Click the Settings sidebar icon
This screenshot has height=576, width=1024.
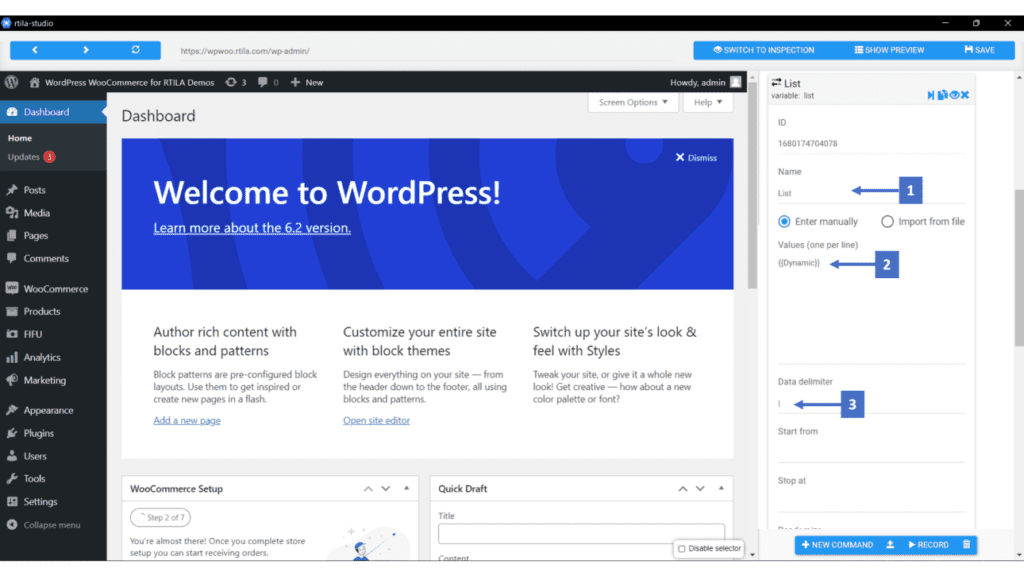(x=12, y=502)
